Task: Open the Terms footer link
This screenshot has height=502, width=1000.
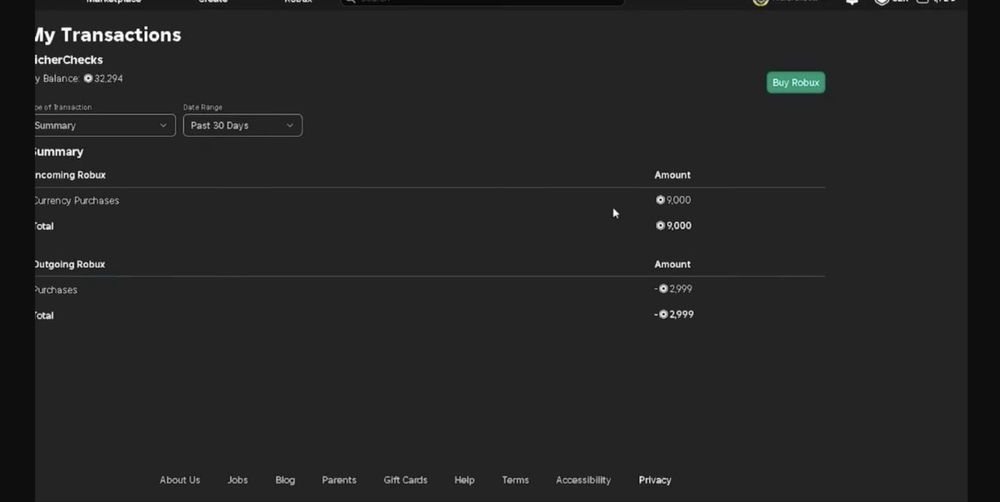Action: tap(515, 480)
